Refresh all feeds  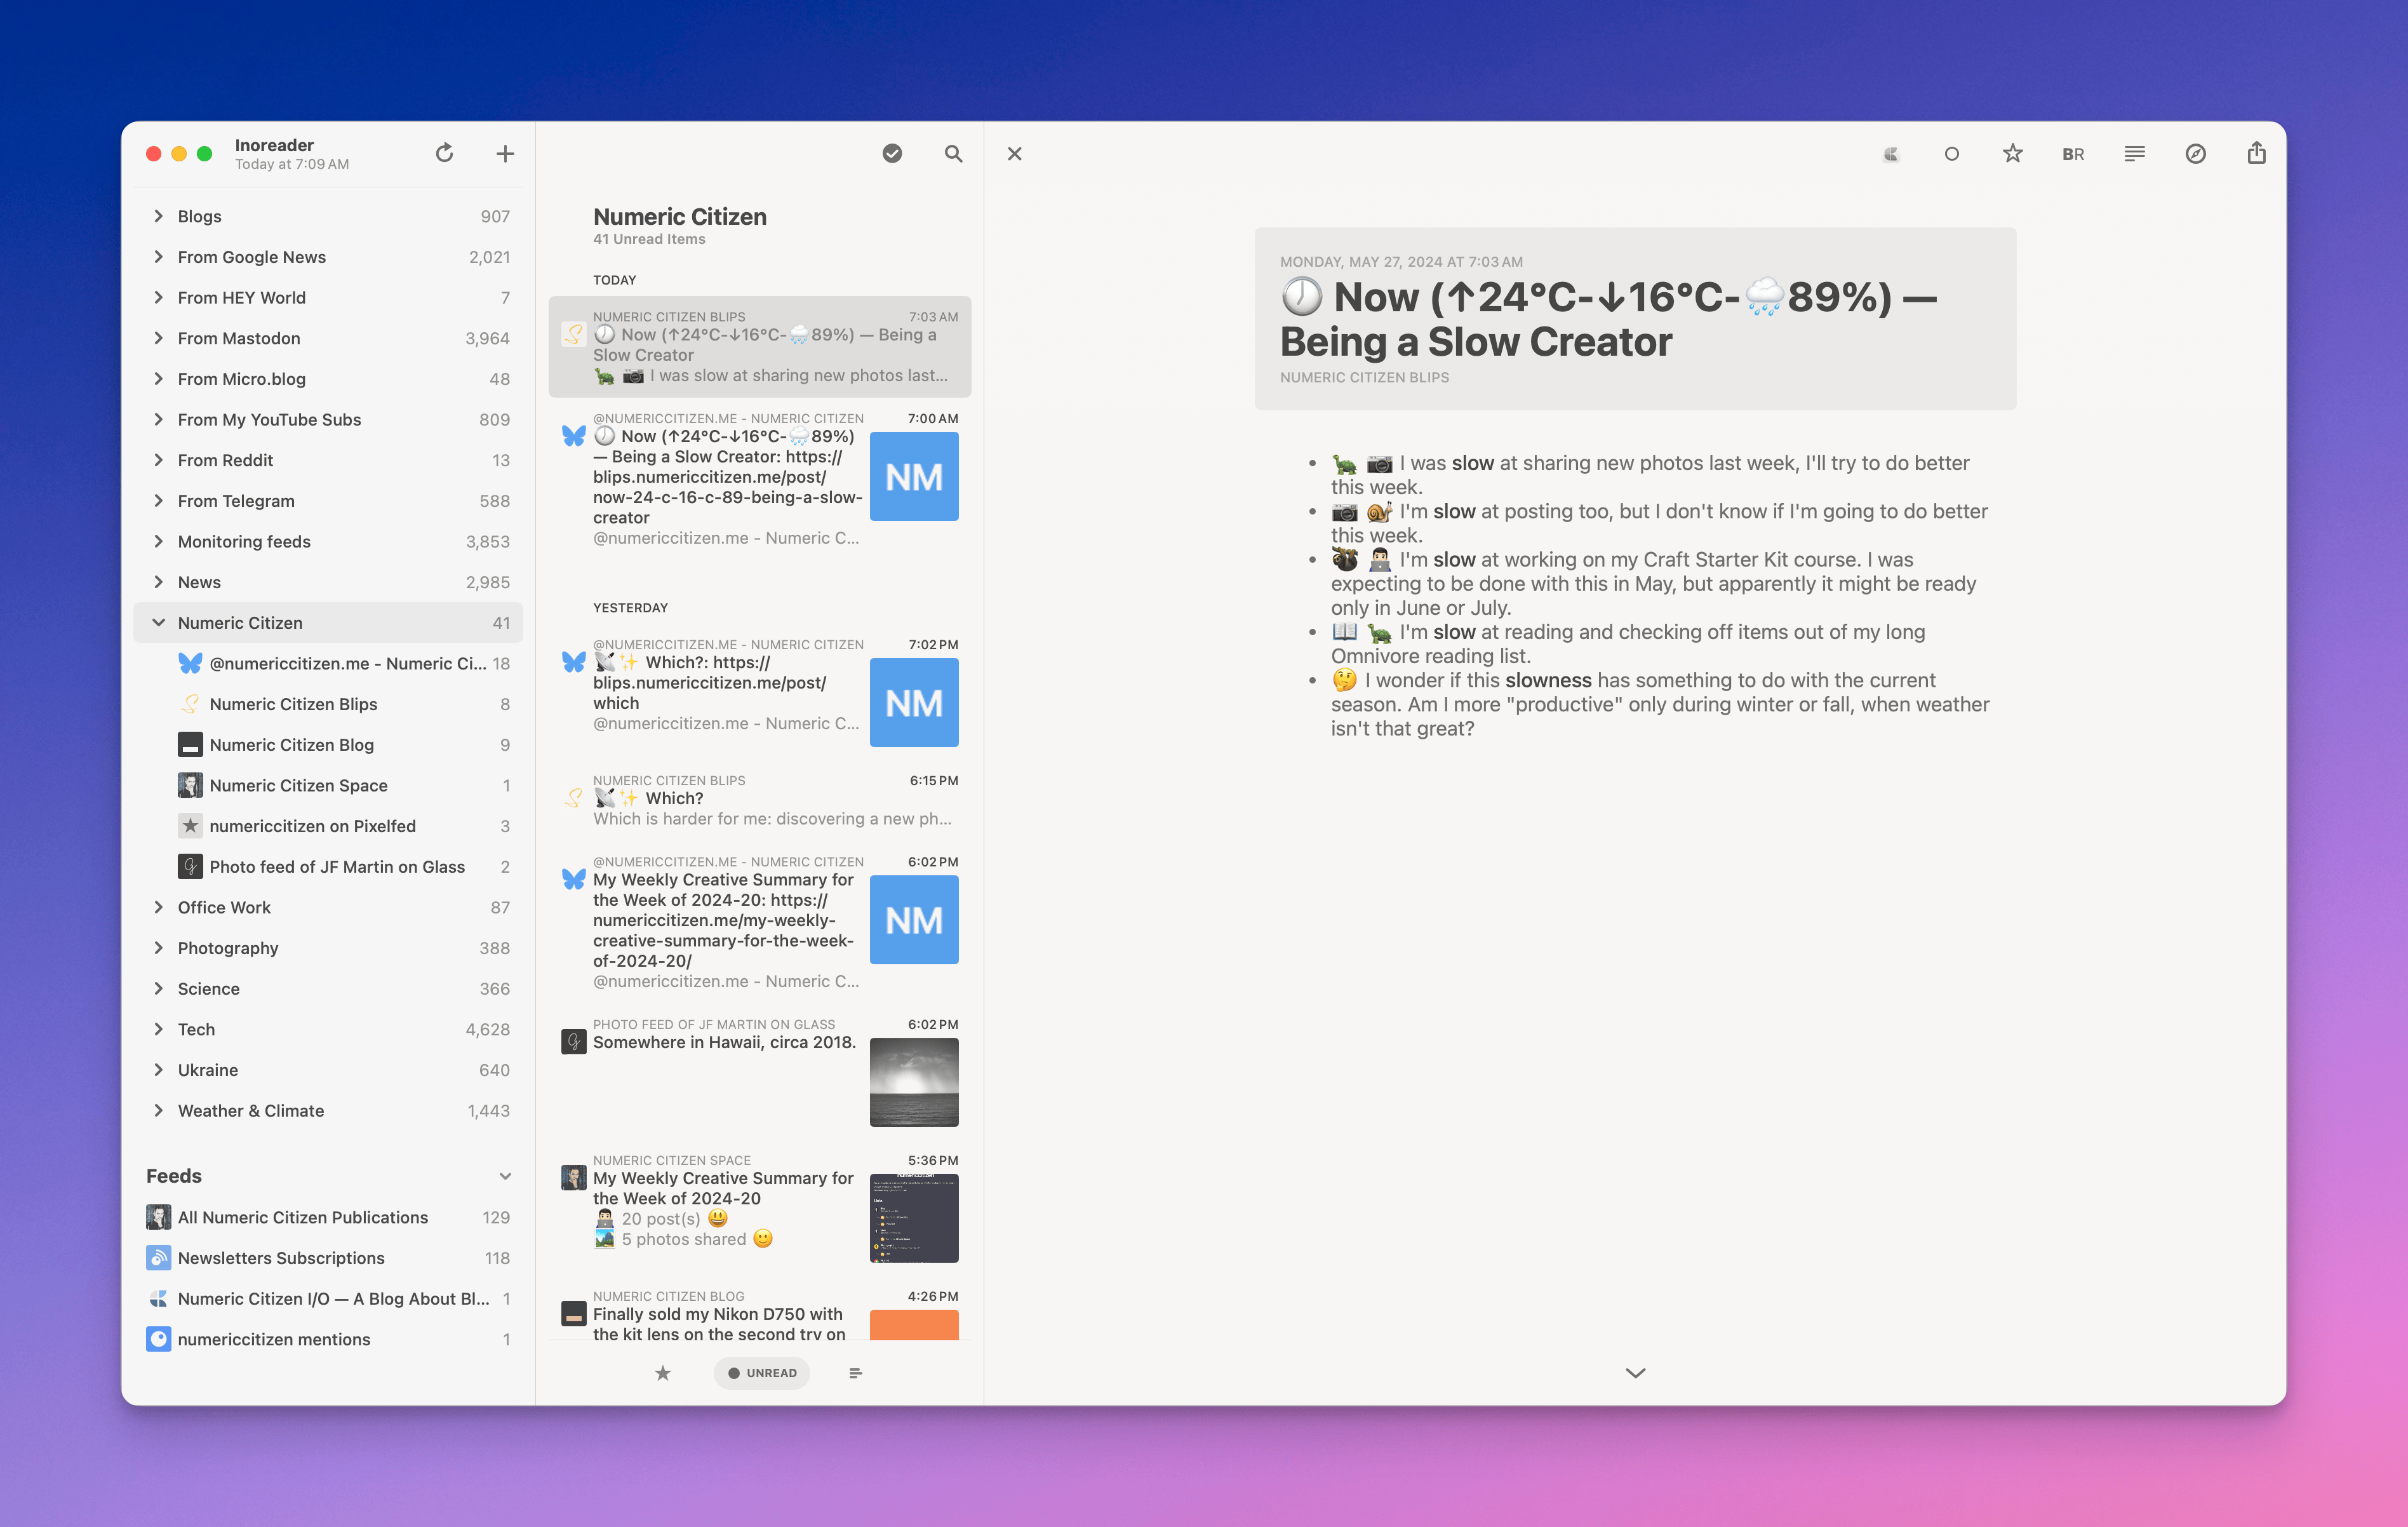pos(444,153)
